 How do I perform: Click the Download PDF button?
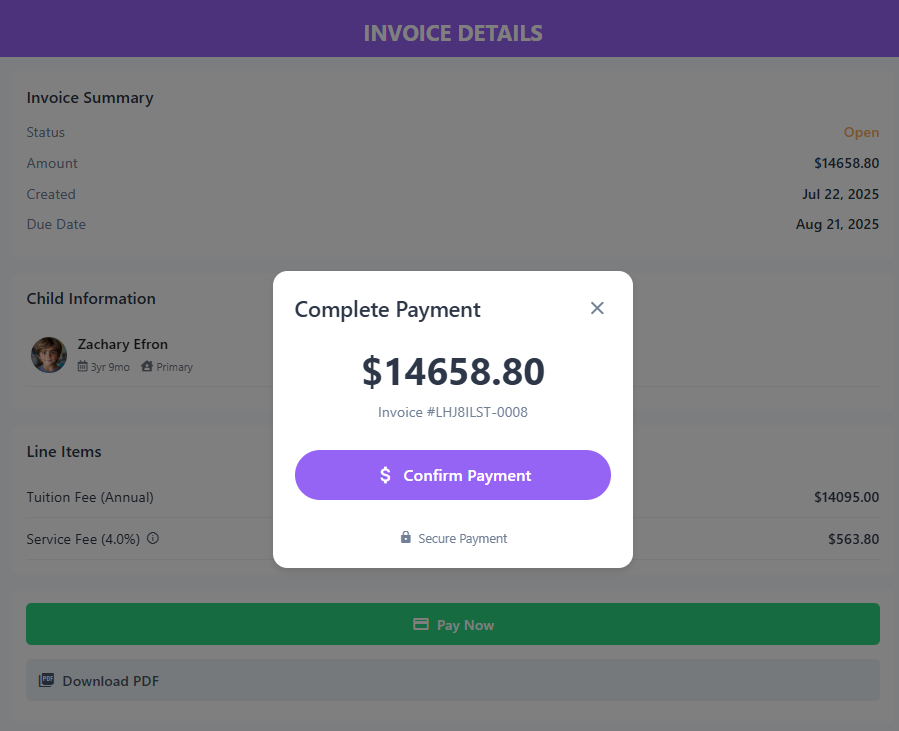tap(452, 680)
